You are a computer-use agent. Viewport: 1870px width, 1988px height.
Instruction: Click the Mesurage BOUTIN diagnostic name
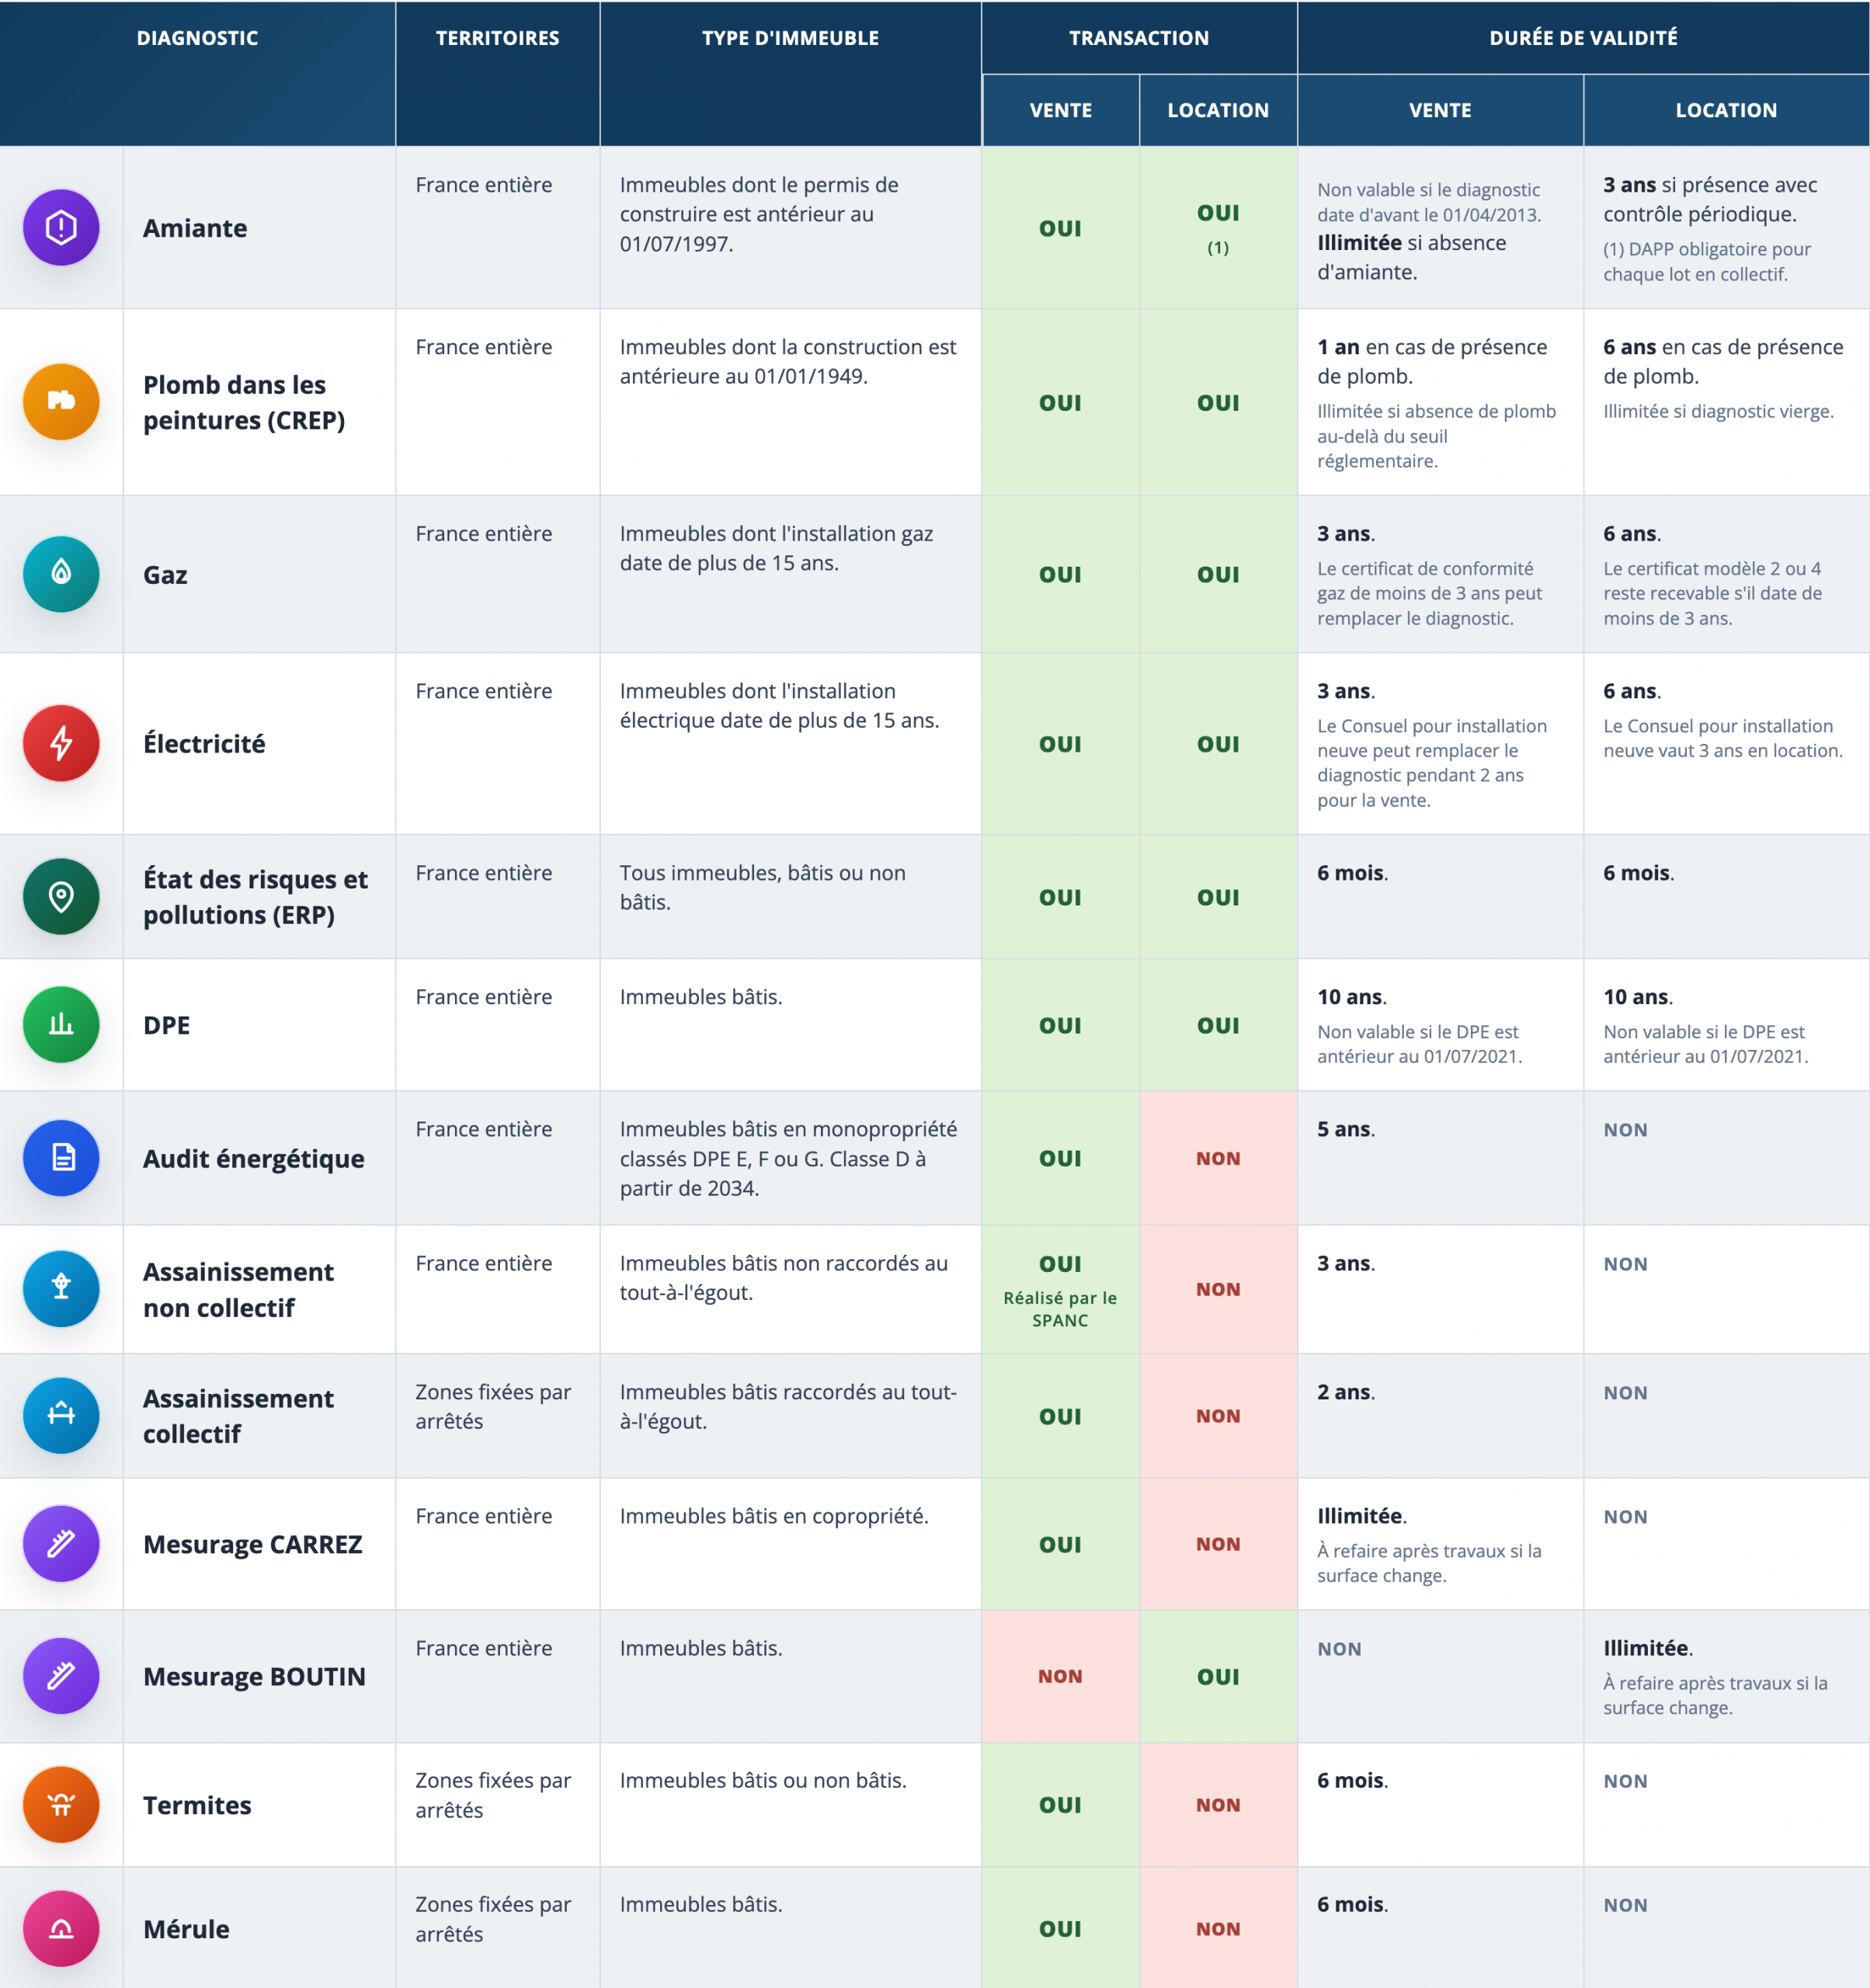pyautogui.click(x=254, y=1676)
